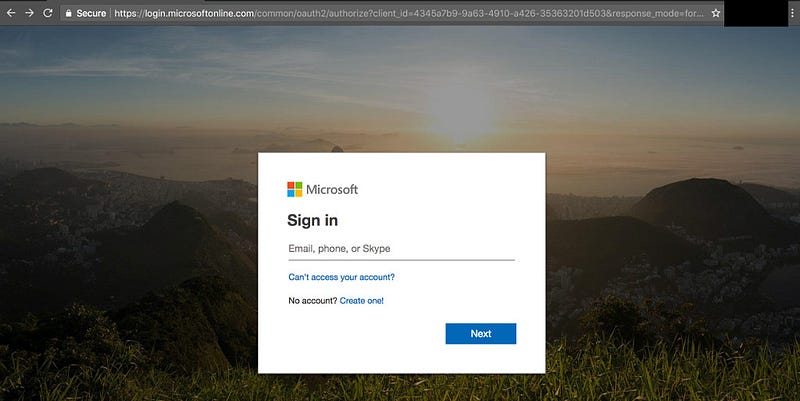Go back with the browser back arrow

(x=11, y=13)
